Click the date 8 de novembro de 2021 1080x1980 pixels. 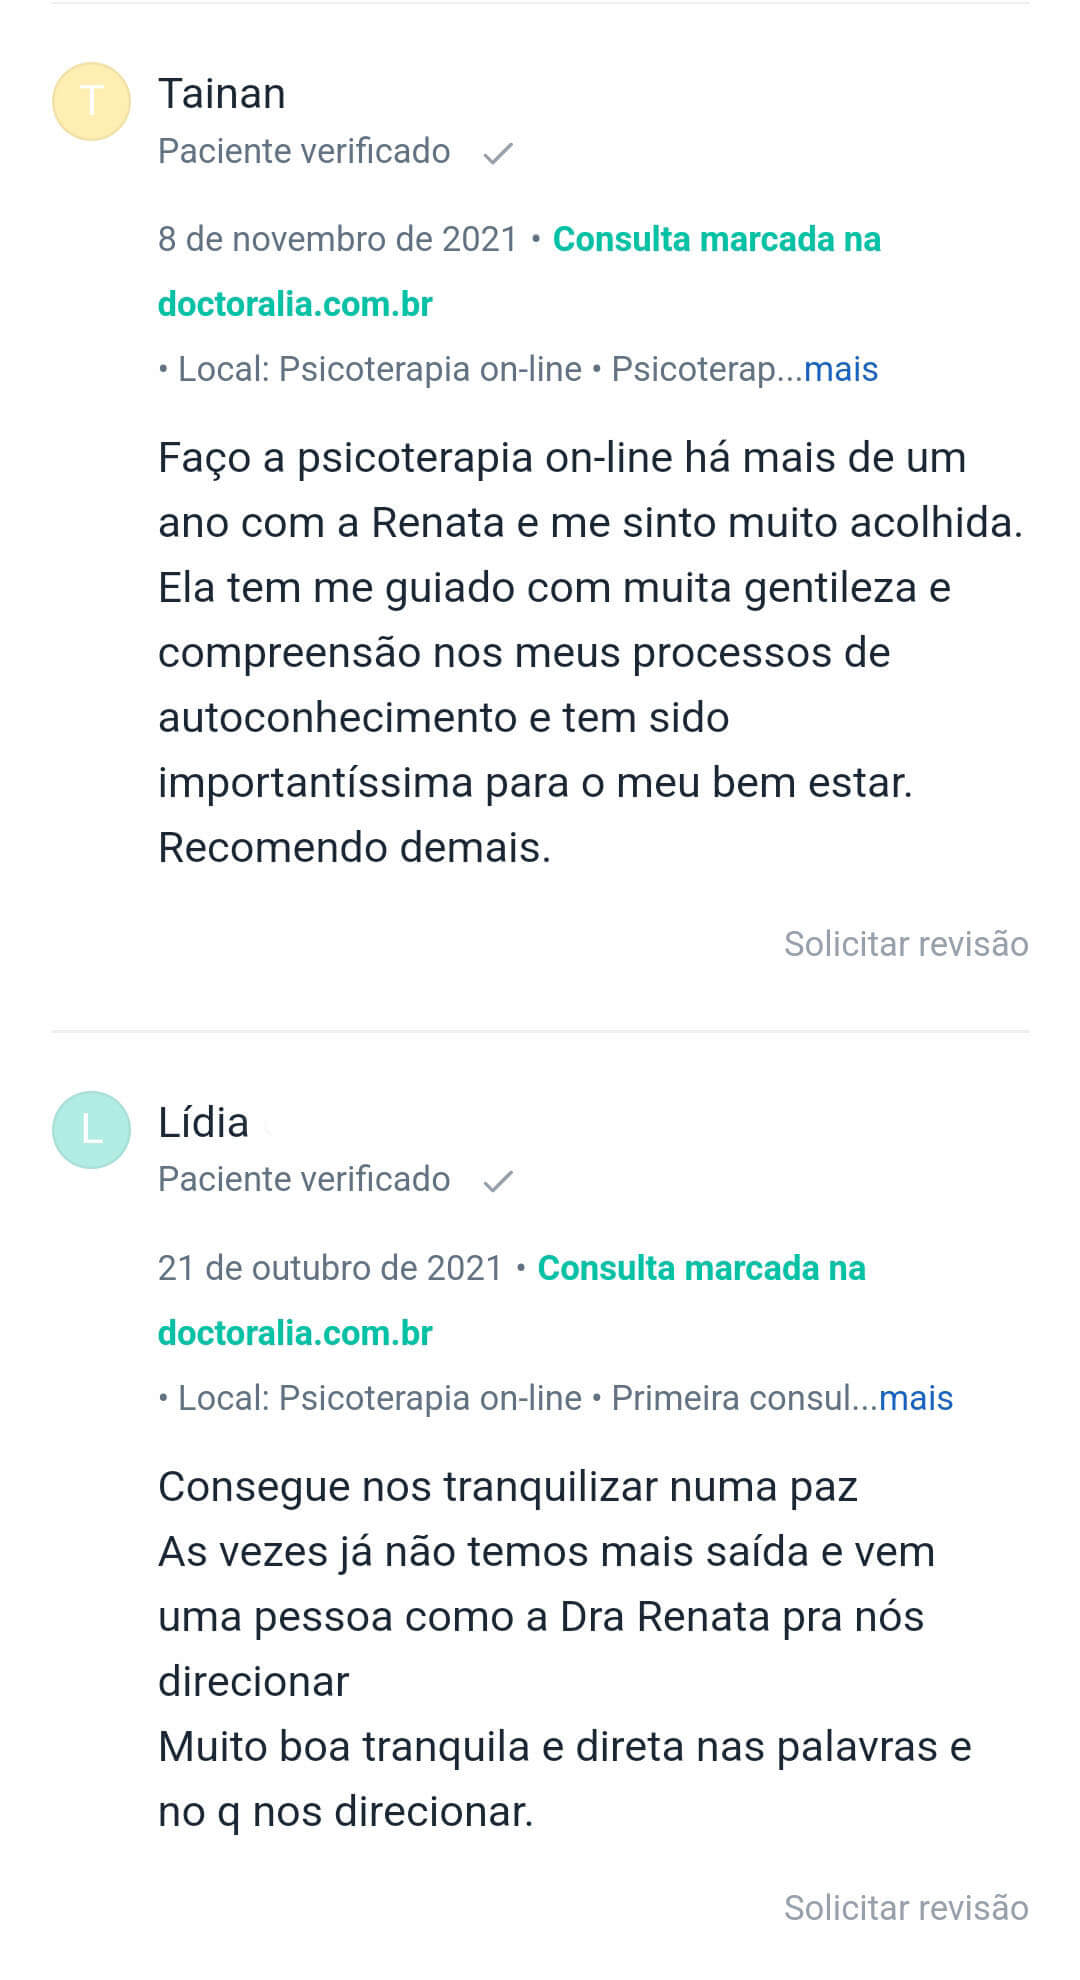(337, 240)
